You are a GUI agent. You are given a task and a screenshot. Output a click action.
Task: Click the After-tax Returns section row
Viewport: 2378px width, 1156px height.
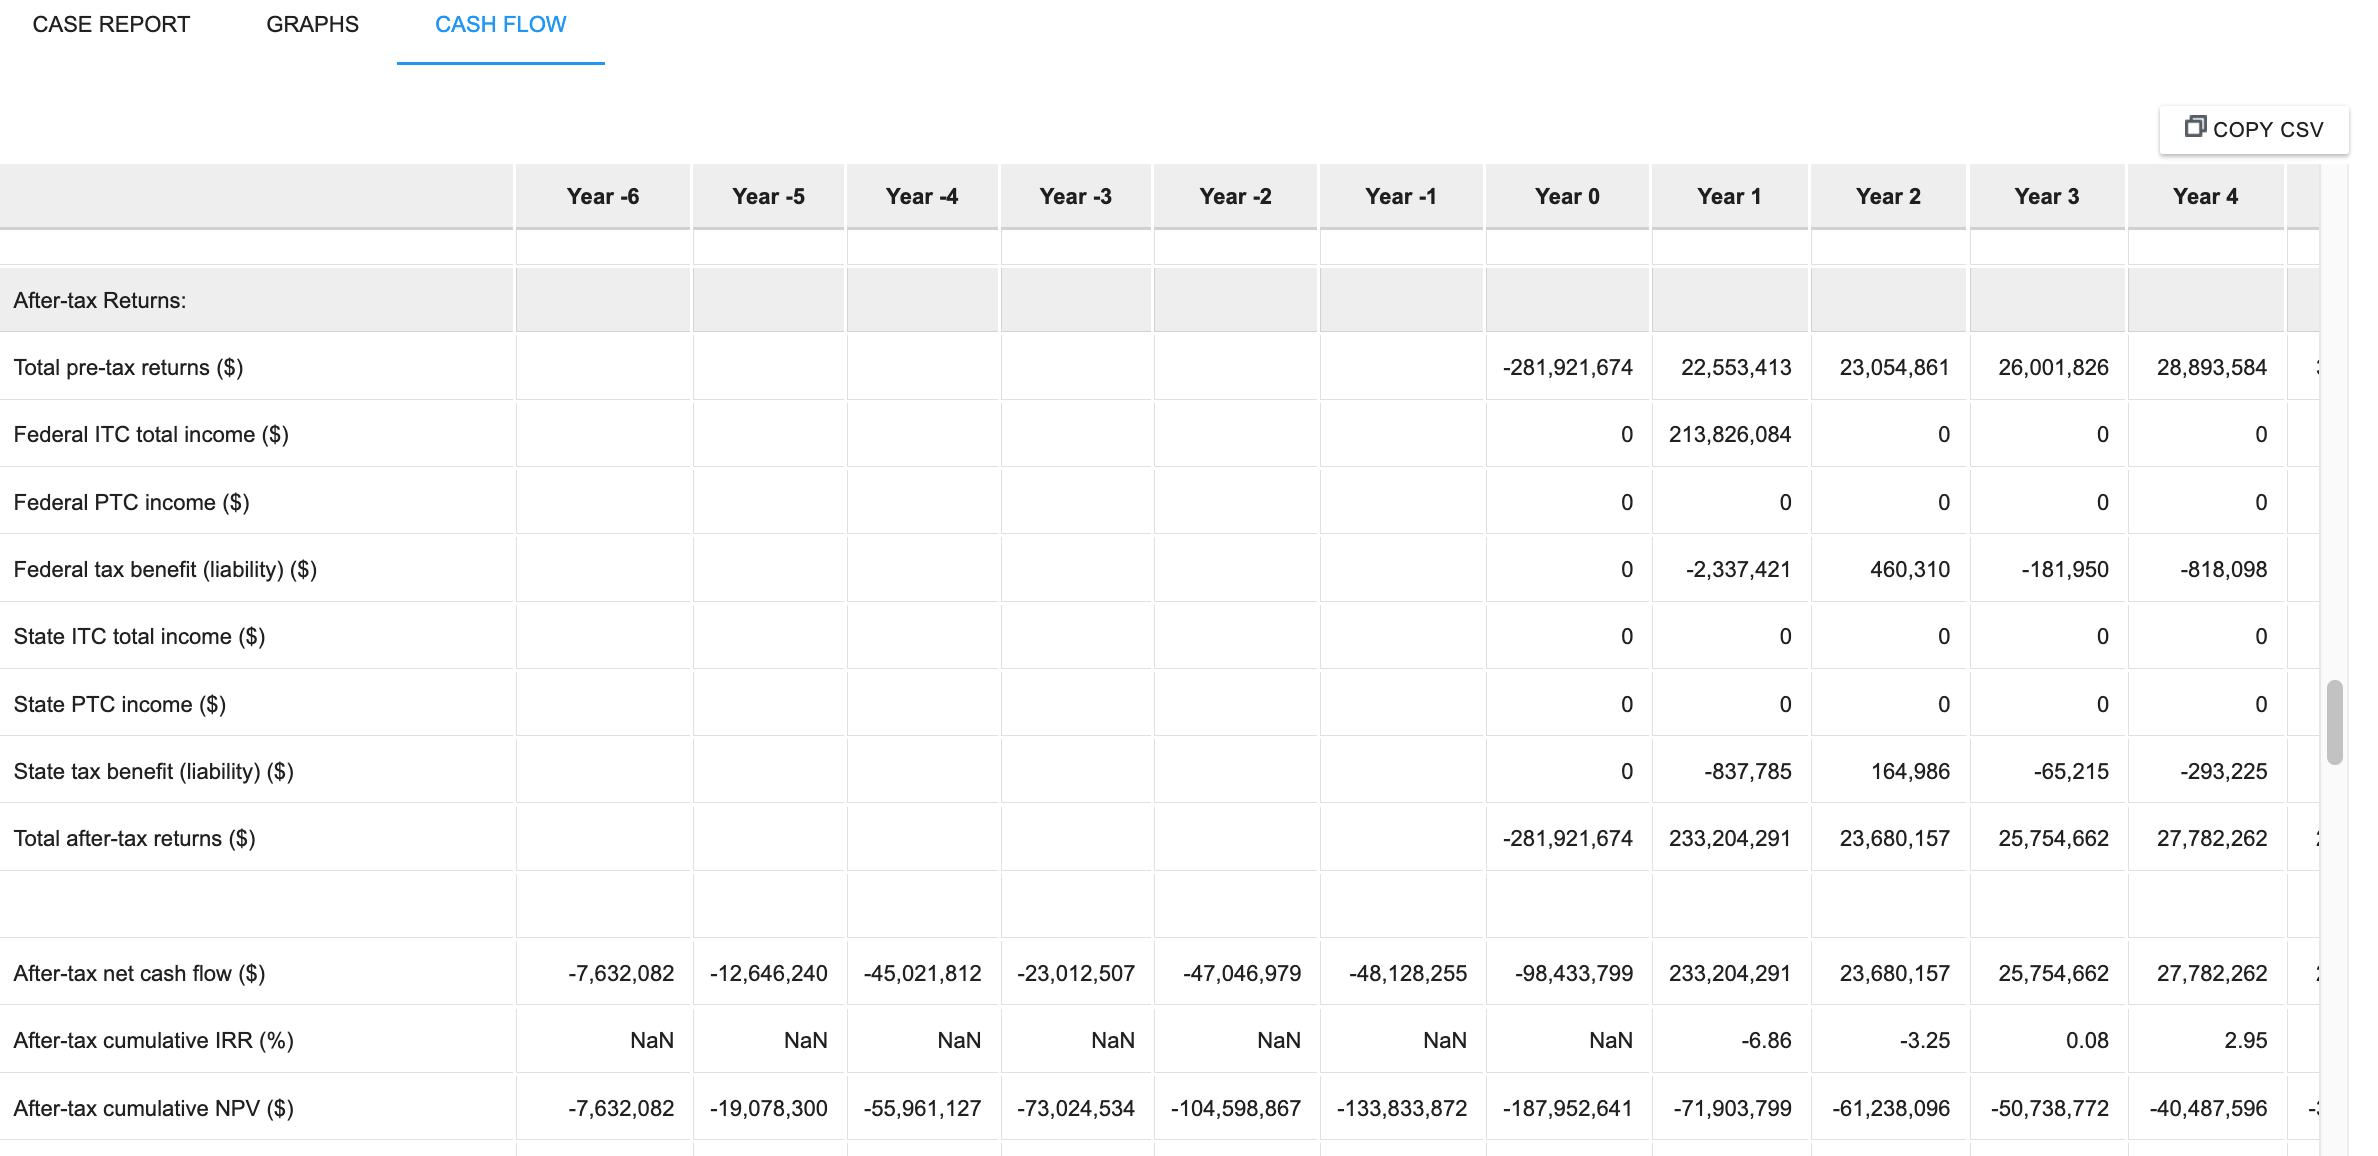pos(100,301)
